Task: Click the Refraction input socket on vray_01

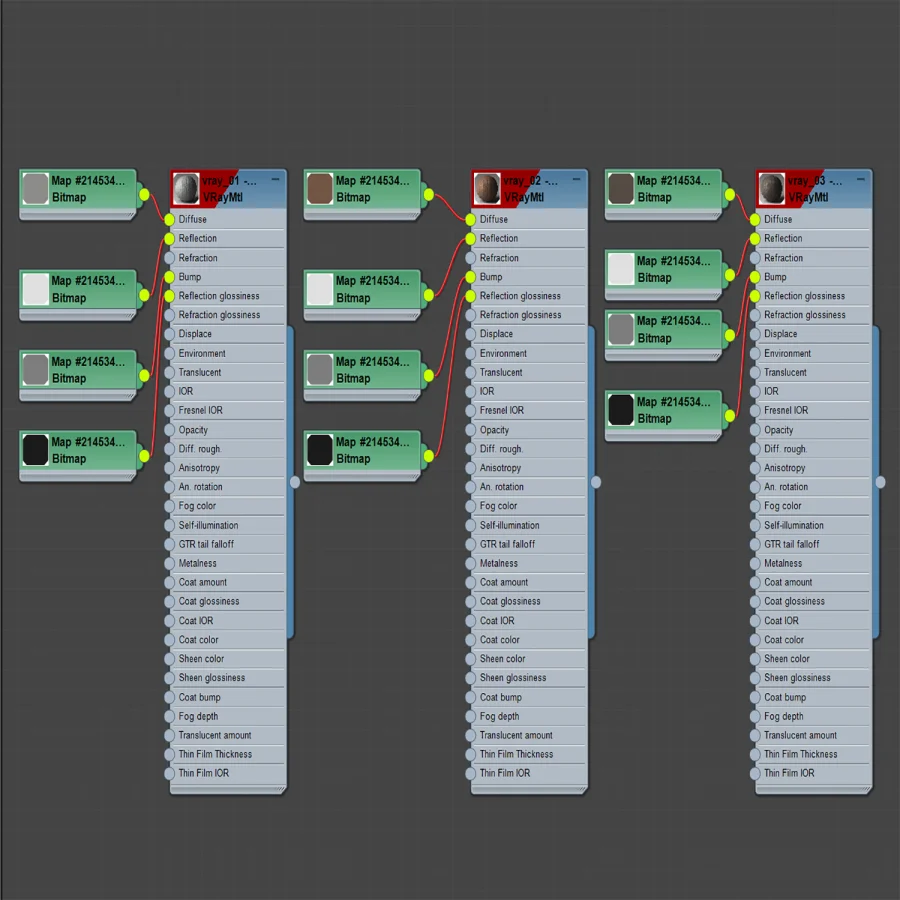Action: pos(169,258)
